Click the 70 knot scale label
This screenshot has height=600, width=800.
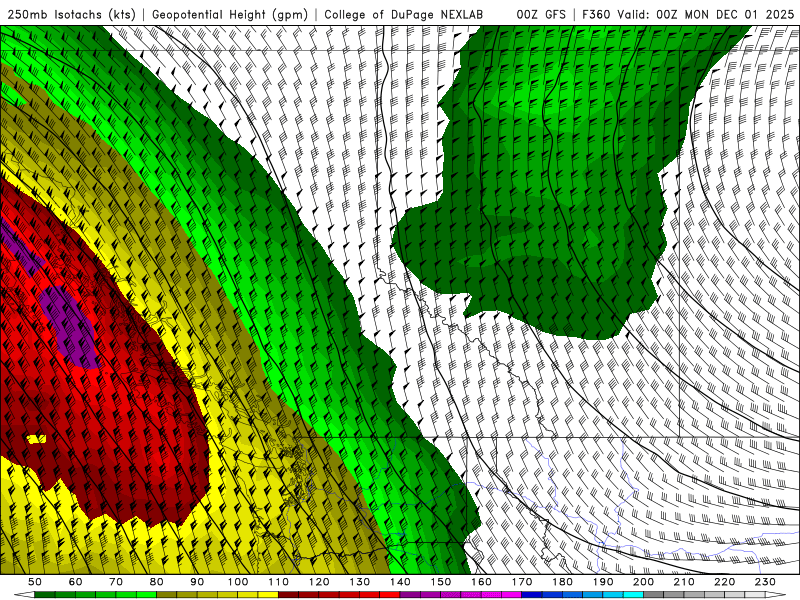pyautogui.click(x=116, y=582)
